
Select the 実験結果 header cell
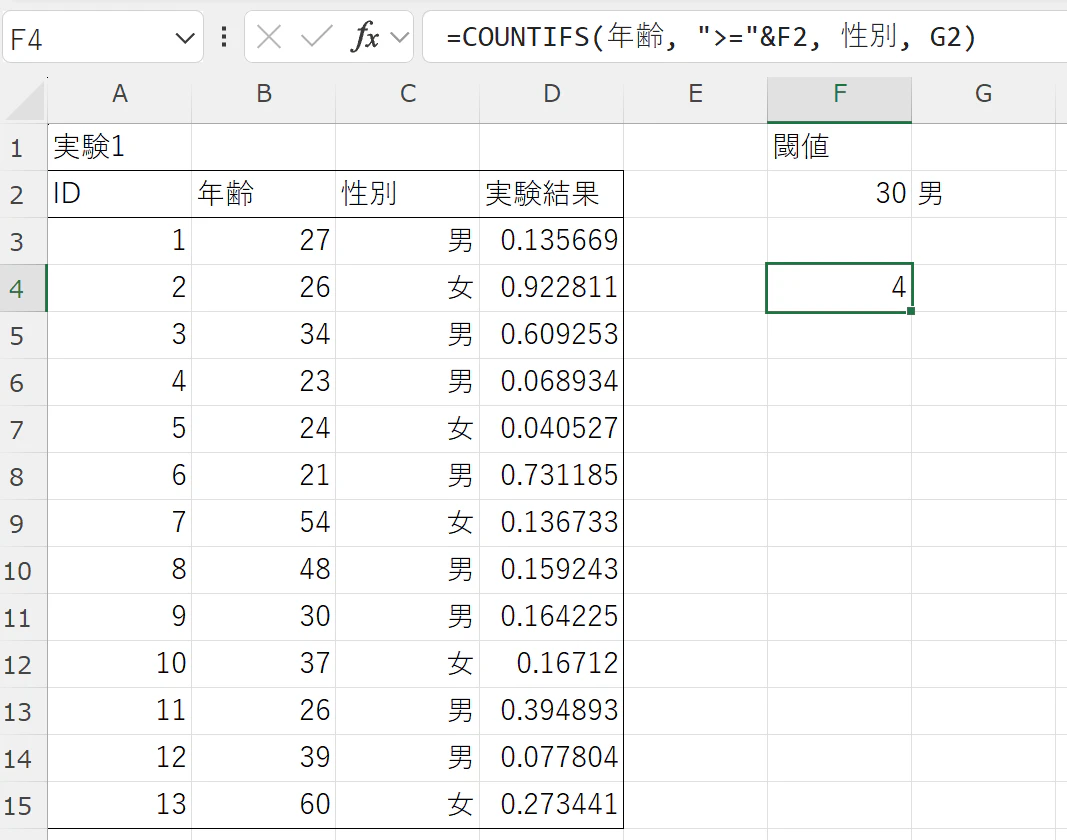click(x=552, y=194)
